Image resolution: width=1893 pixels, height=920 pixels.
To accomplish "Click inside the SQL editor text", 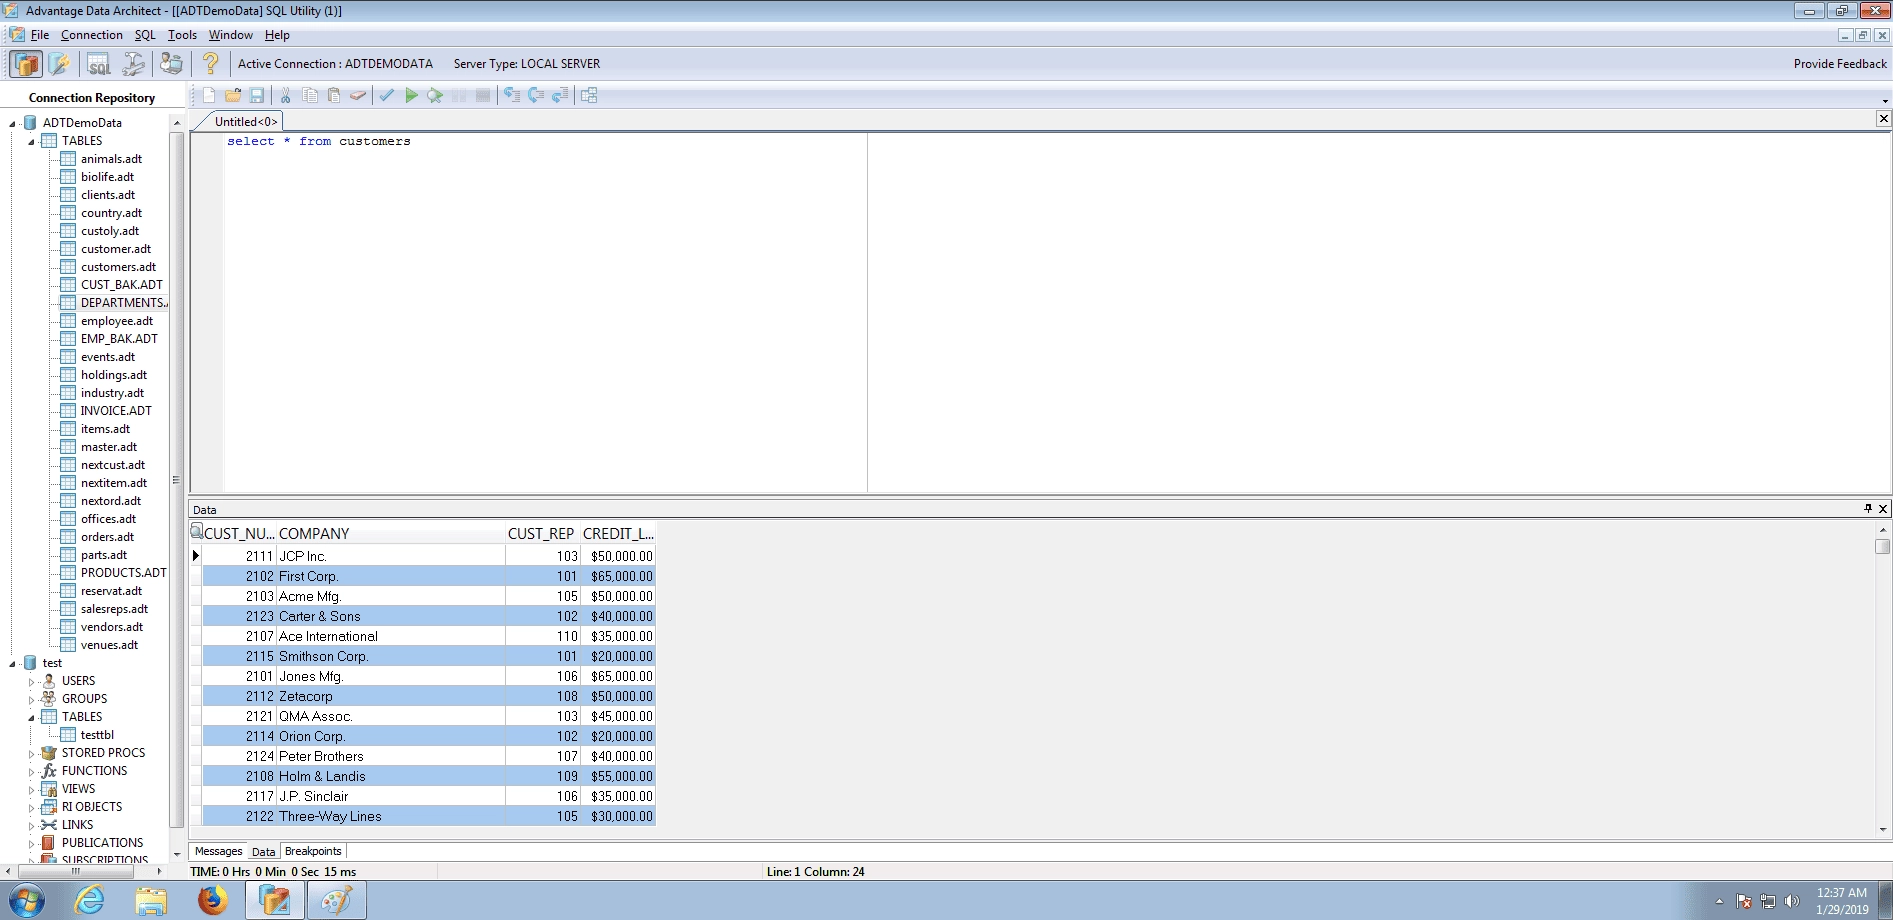I will (318, 142).
